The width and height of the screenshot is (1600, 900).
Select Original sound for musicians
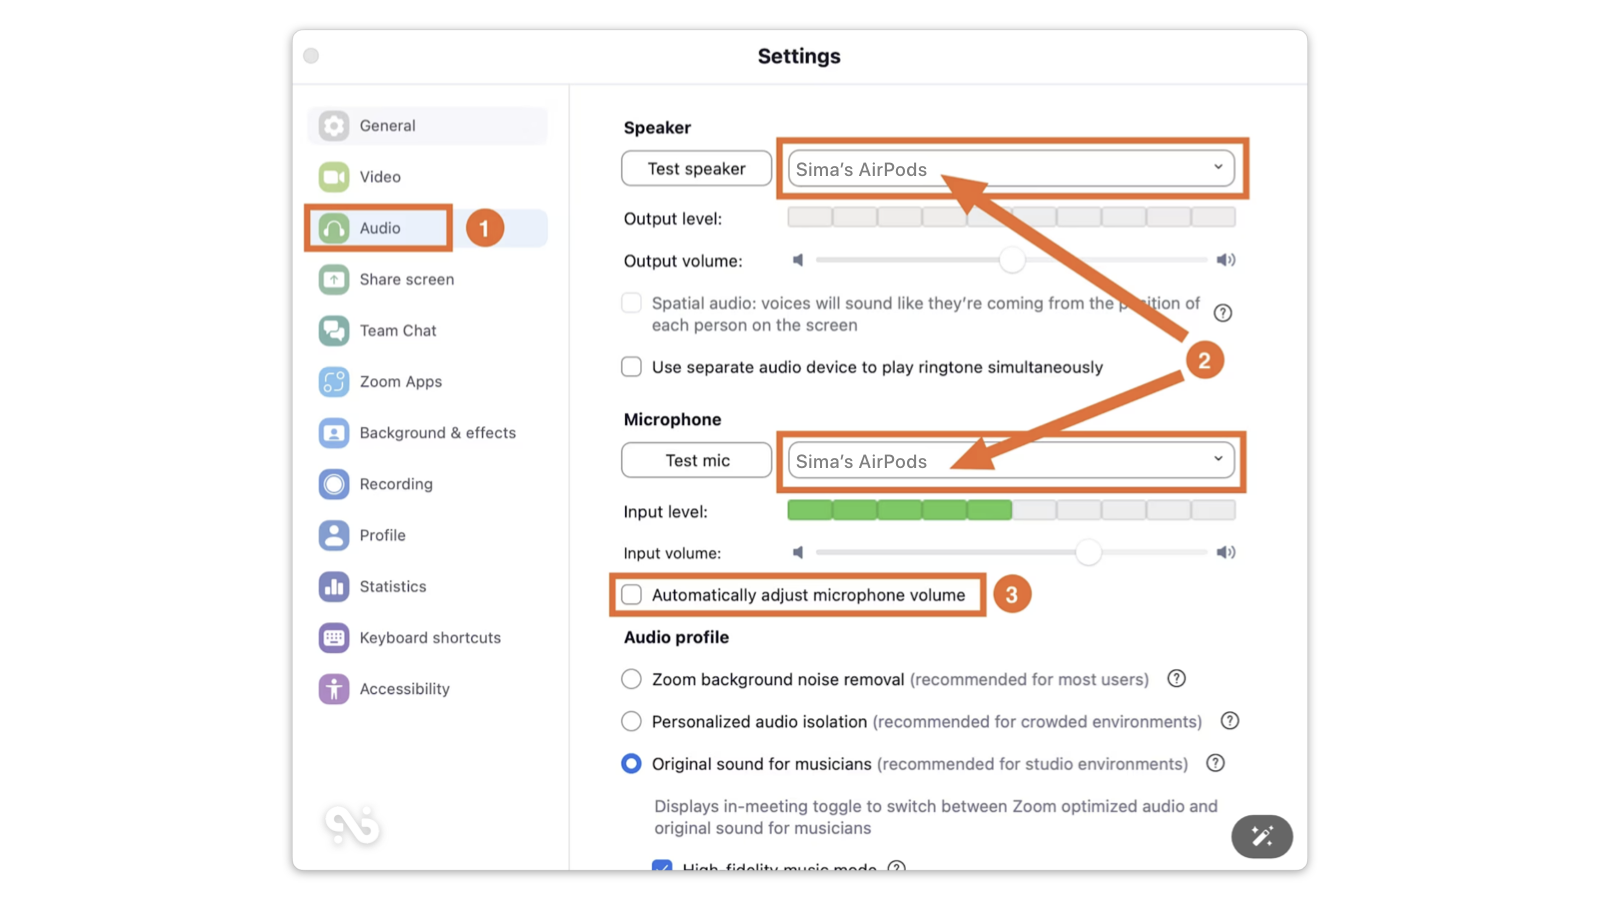pyautogui.click(x=631, y=764)
